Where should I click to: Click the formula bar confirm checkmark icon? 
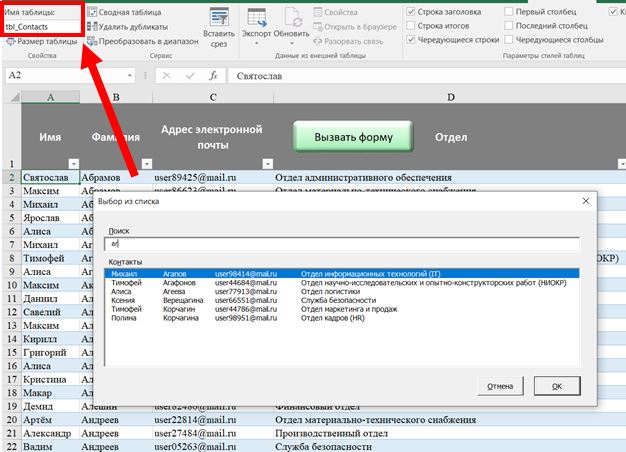click(x=190, y=75)
